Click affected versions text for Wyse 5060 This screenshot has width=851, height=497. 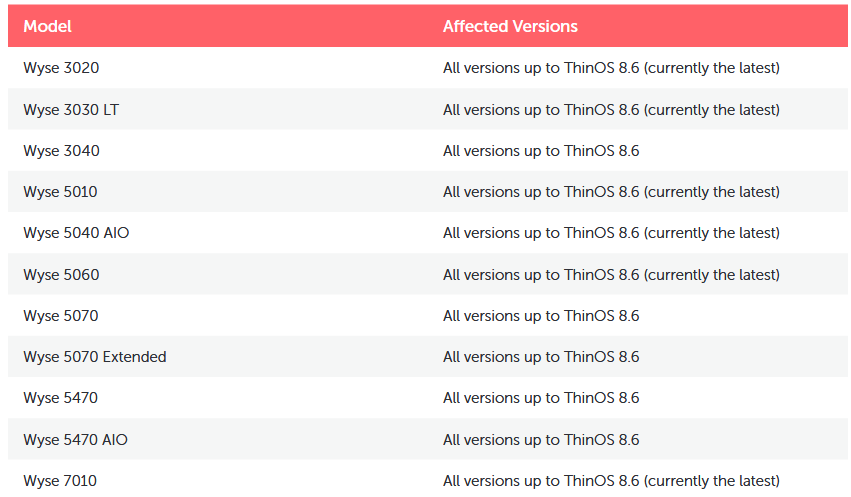[611, 275]
